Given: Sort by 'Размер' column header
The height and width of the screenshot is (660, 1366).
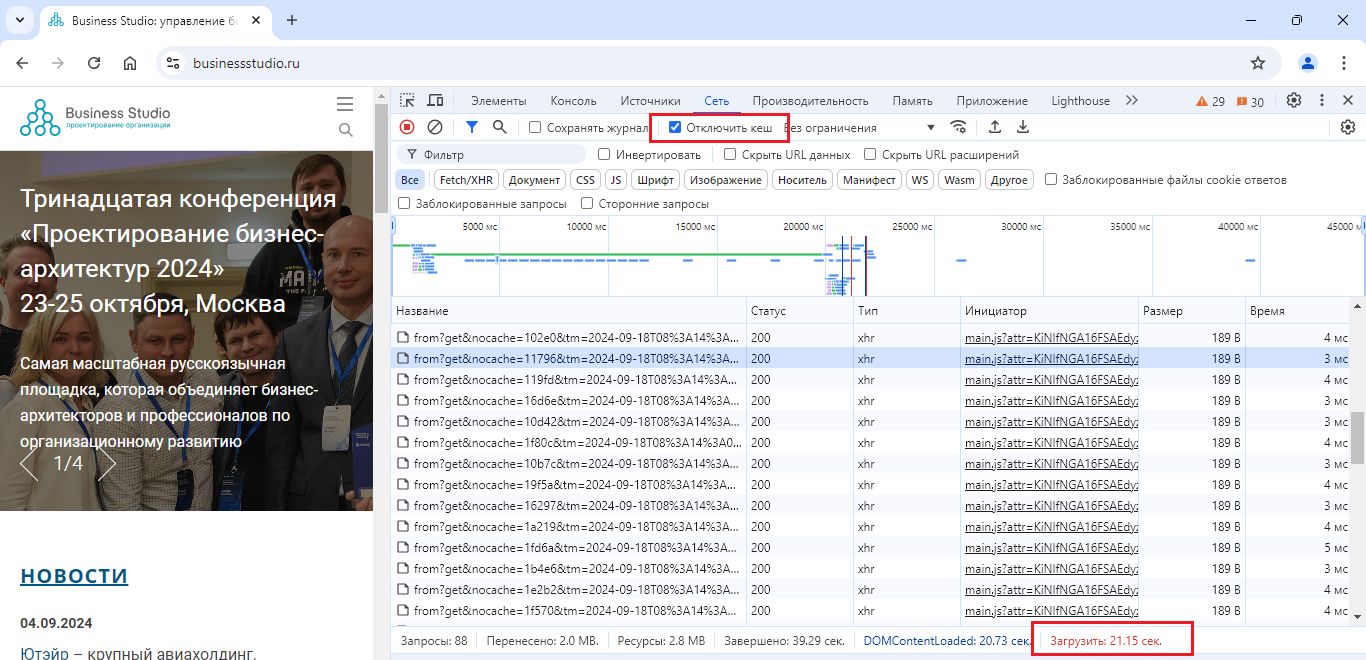Looking at the screenshot, I should [x=1191, y=311].
